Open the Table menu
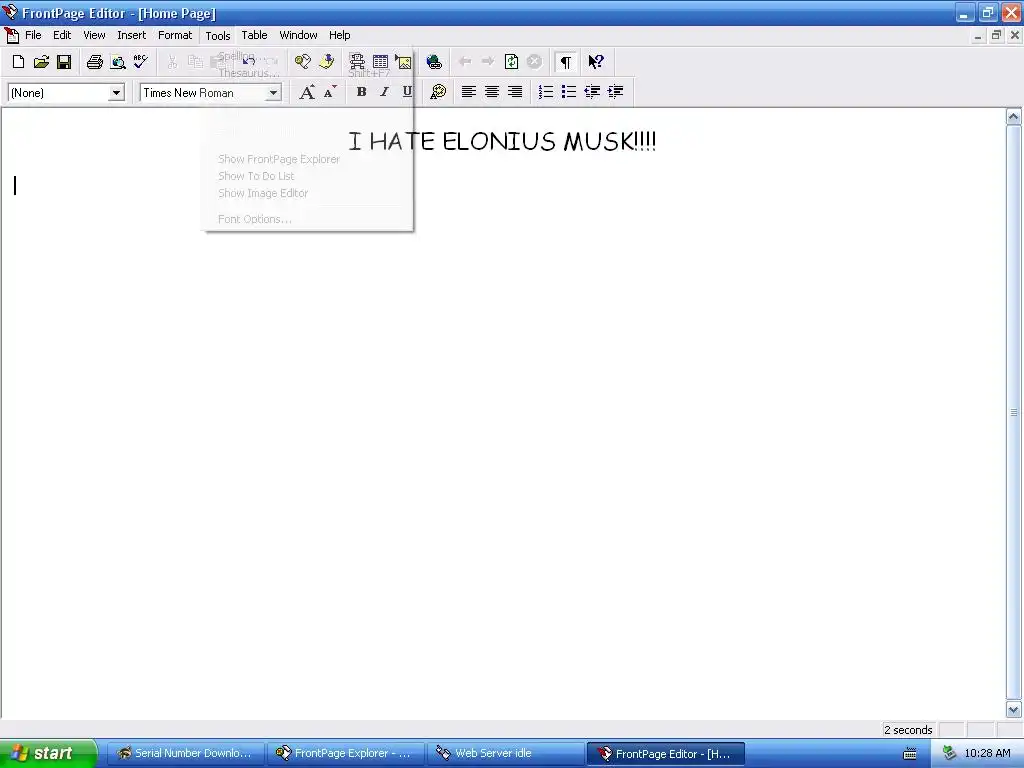Image resolution: width=1024 pixels, height=768 pixels. click(254, 35)
